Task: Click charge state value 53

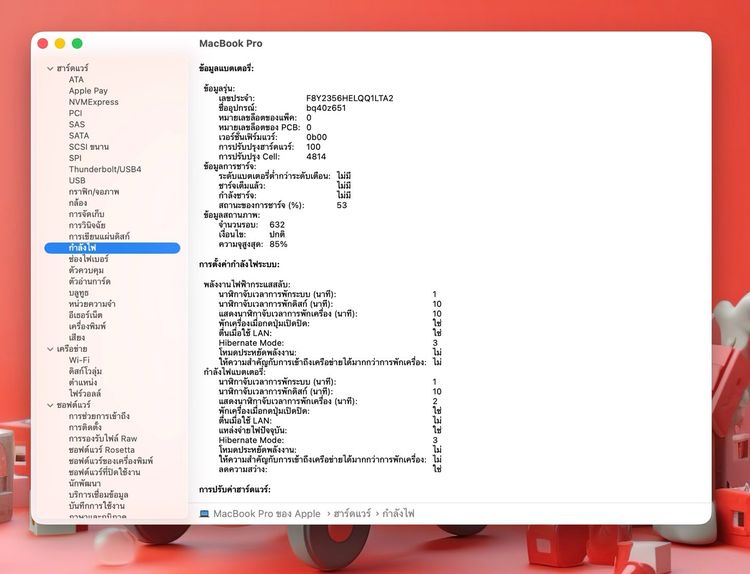Action: [342, 205]
